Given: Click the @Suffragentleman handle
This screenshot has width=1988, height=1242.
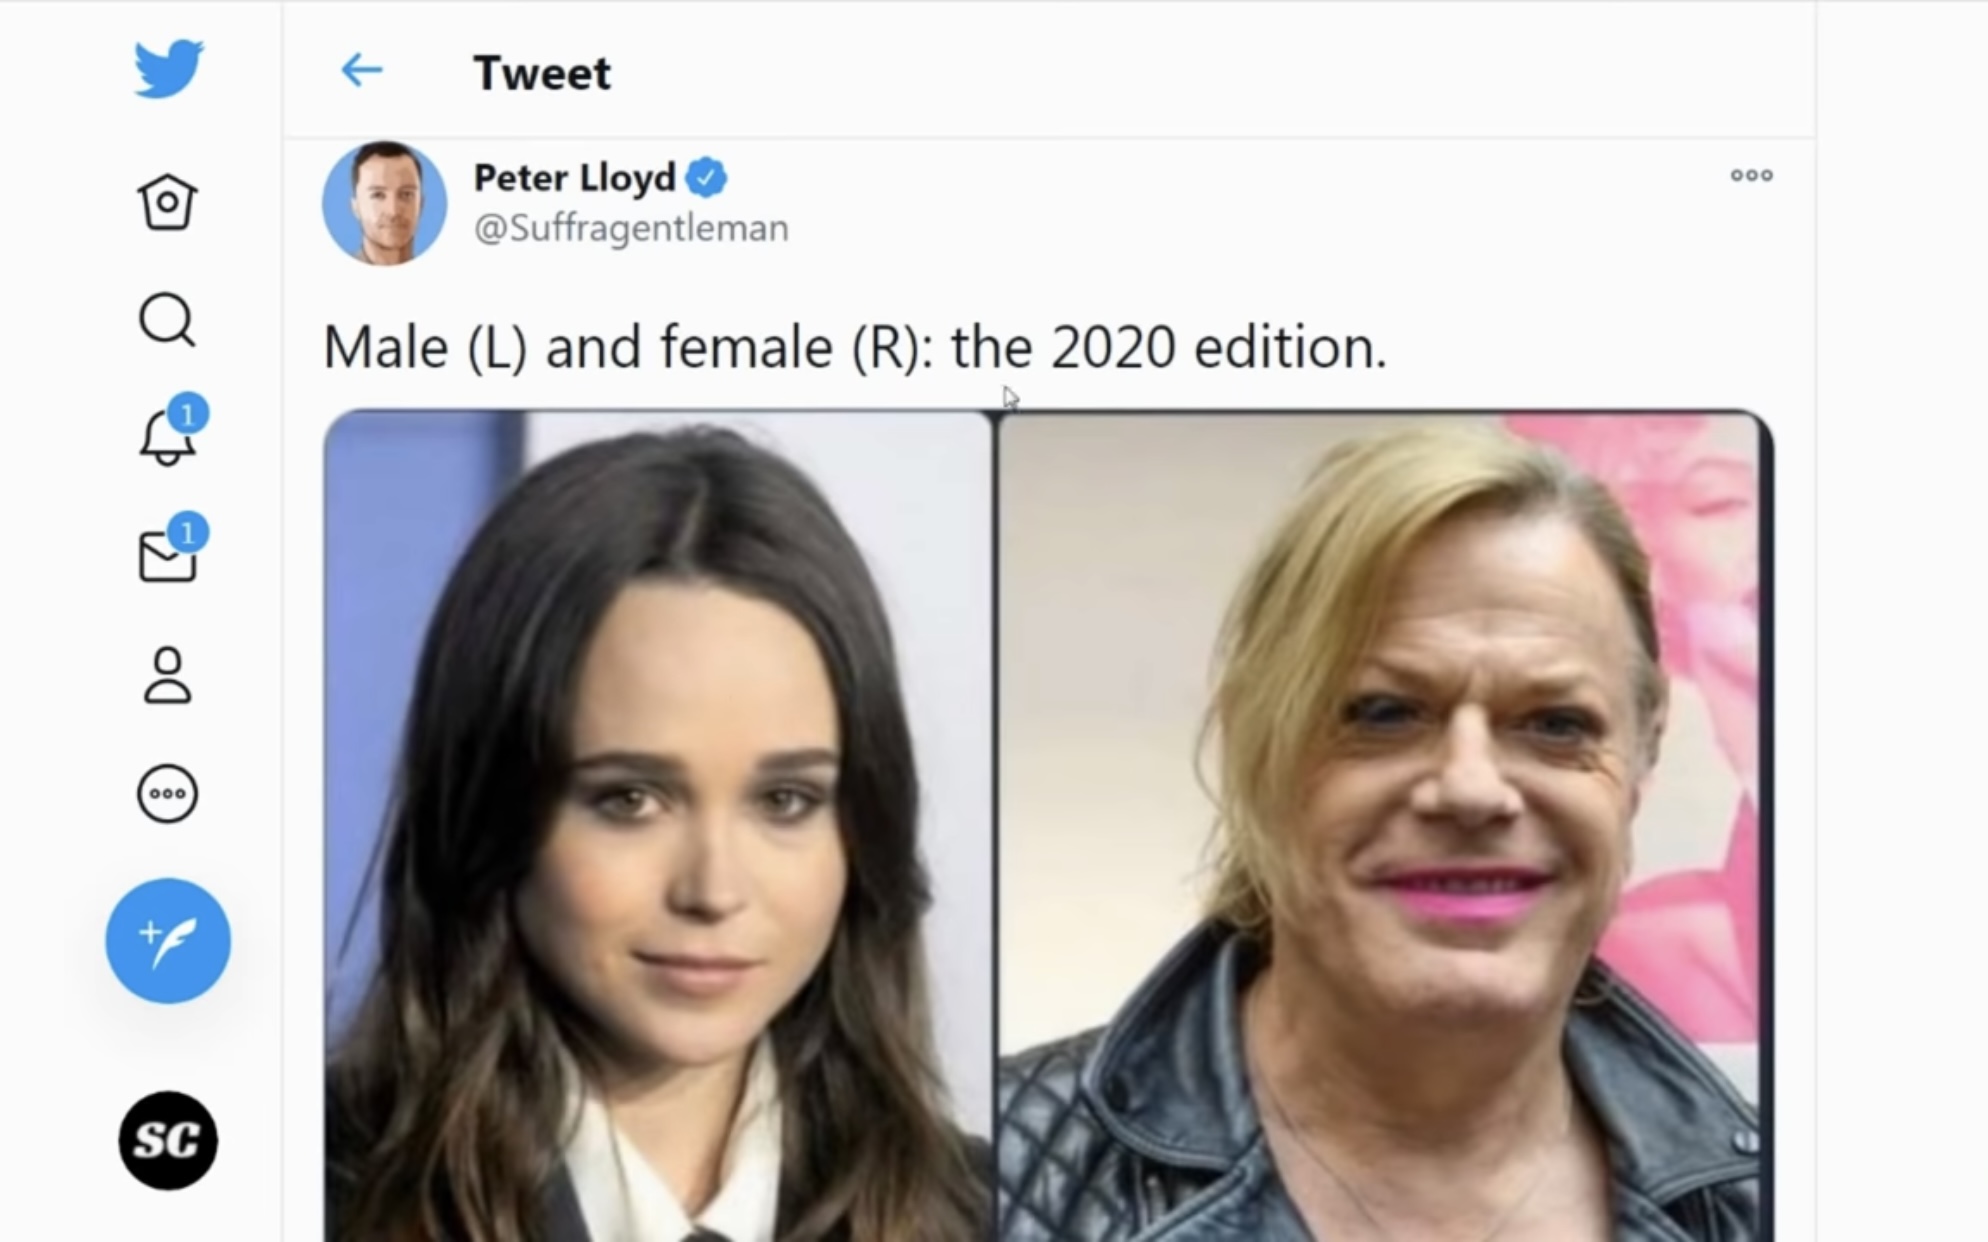Looking at the screenshot, I should 631,228.
